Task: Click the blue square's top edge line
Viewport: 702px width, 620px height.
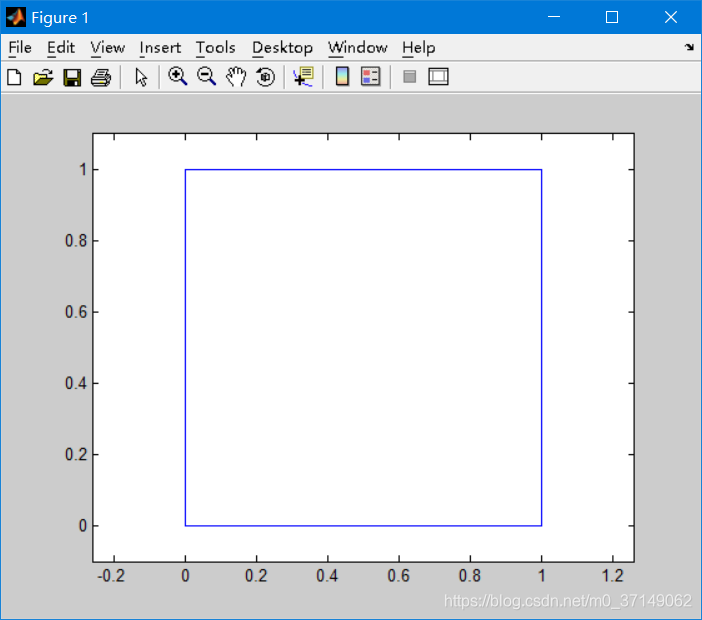Action: click(364, 170)
